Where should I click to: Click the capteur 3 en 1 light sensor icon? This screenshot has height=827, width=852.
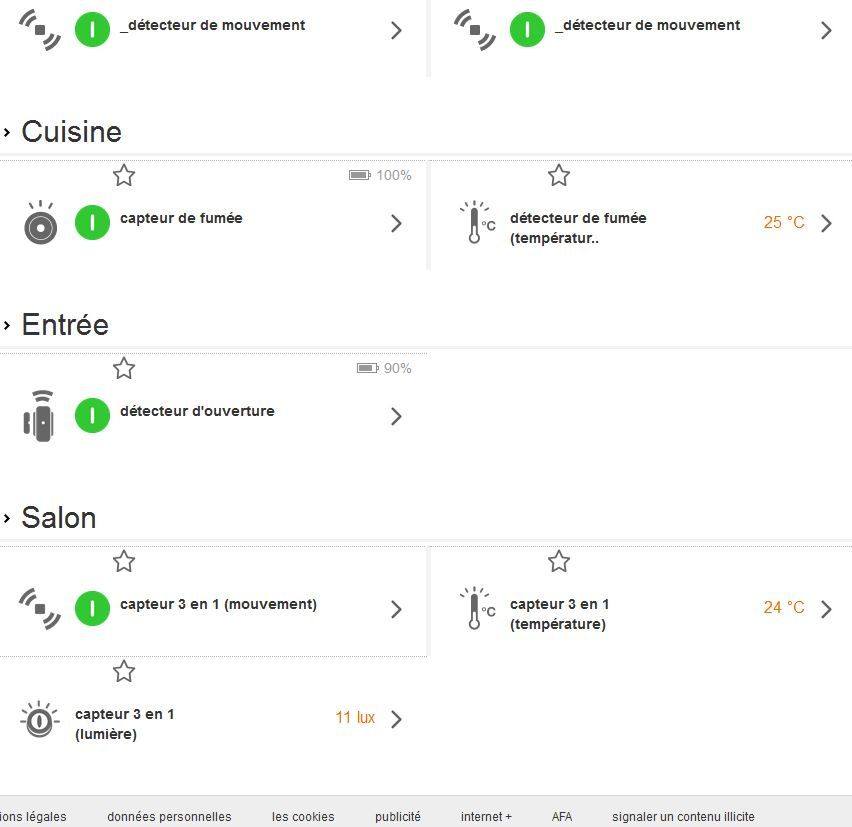click(x=39, y=719)
